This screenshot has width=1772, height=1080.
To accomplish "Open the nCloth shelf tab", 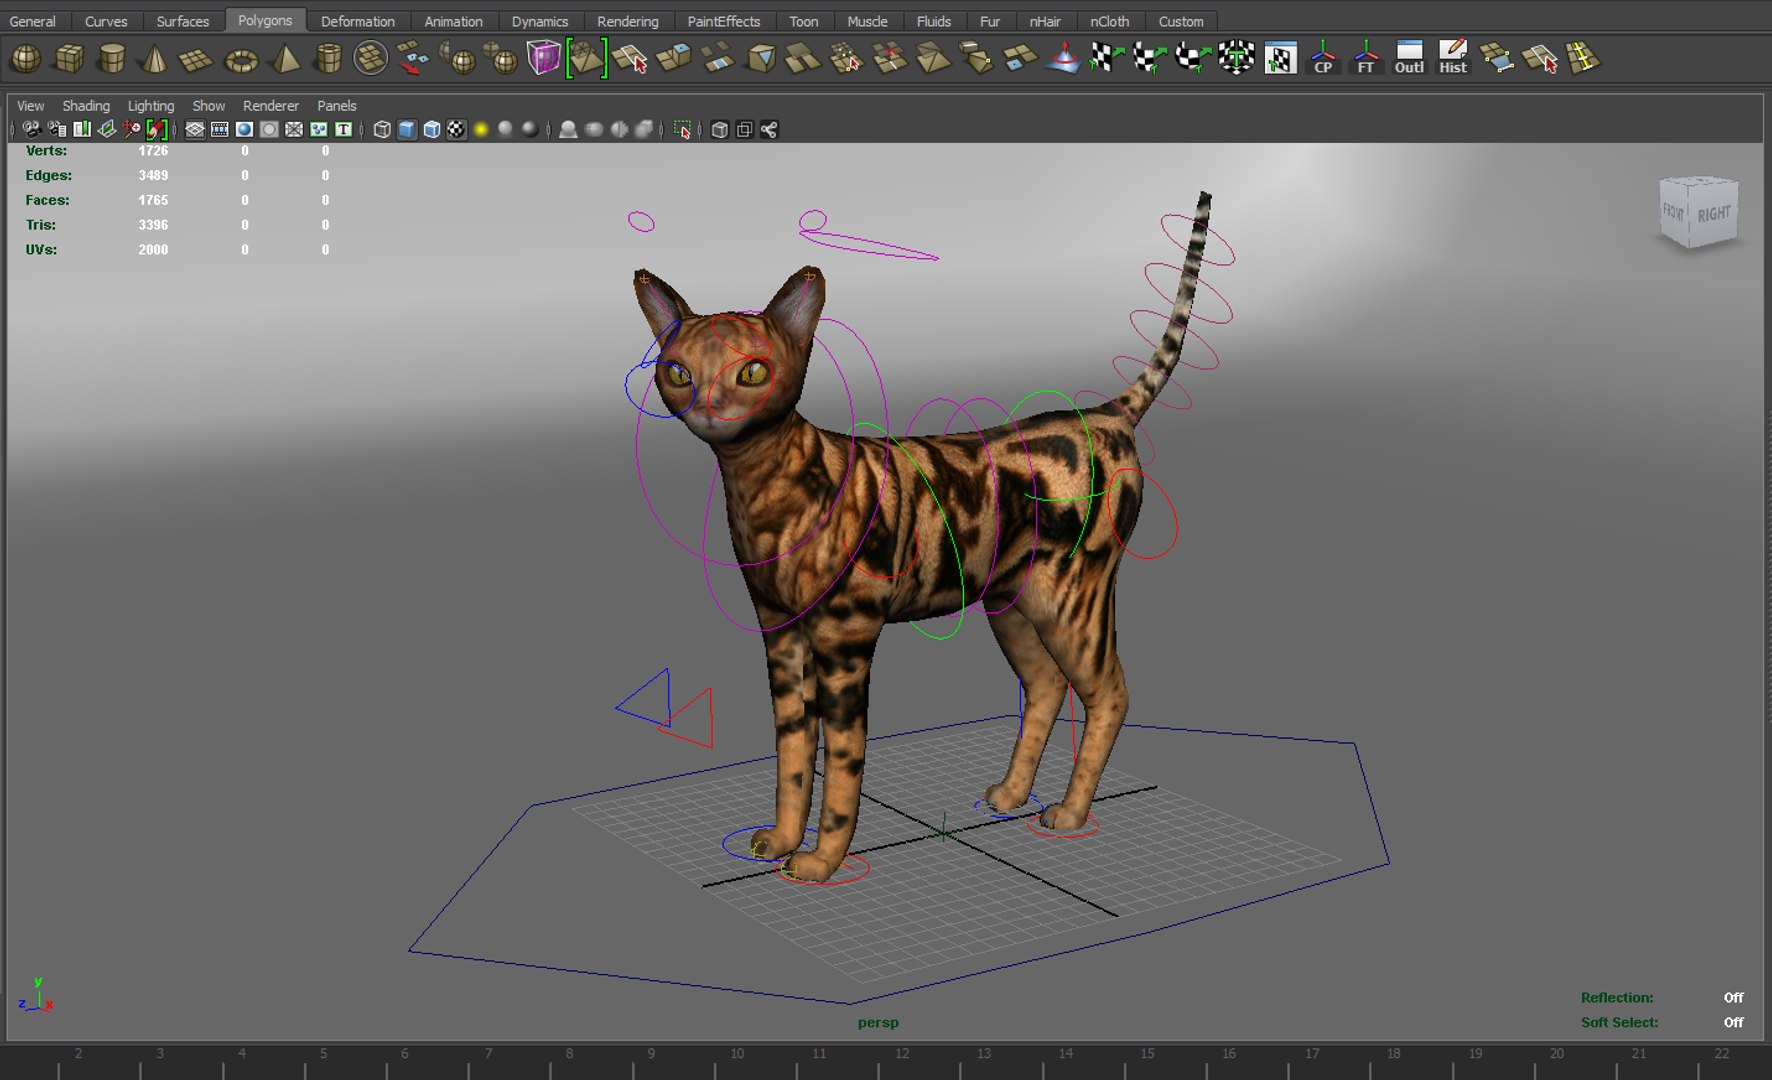I will click(x=1109, y=21).
